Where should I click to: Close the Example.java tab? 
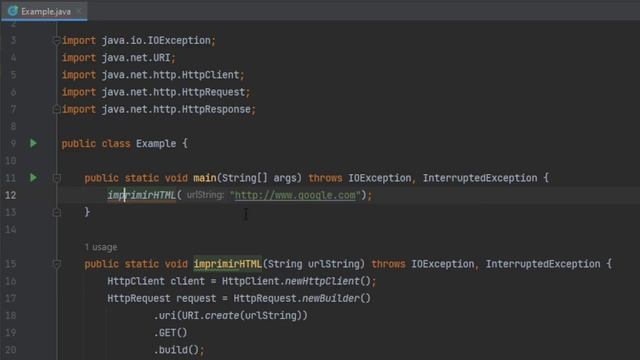(x=79, y=11)
